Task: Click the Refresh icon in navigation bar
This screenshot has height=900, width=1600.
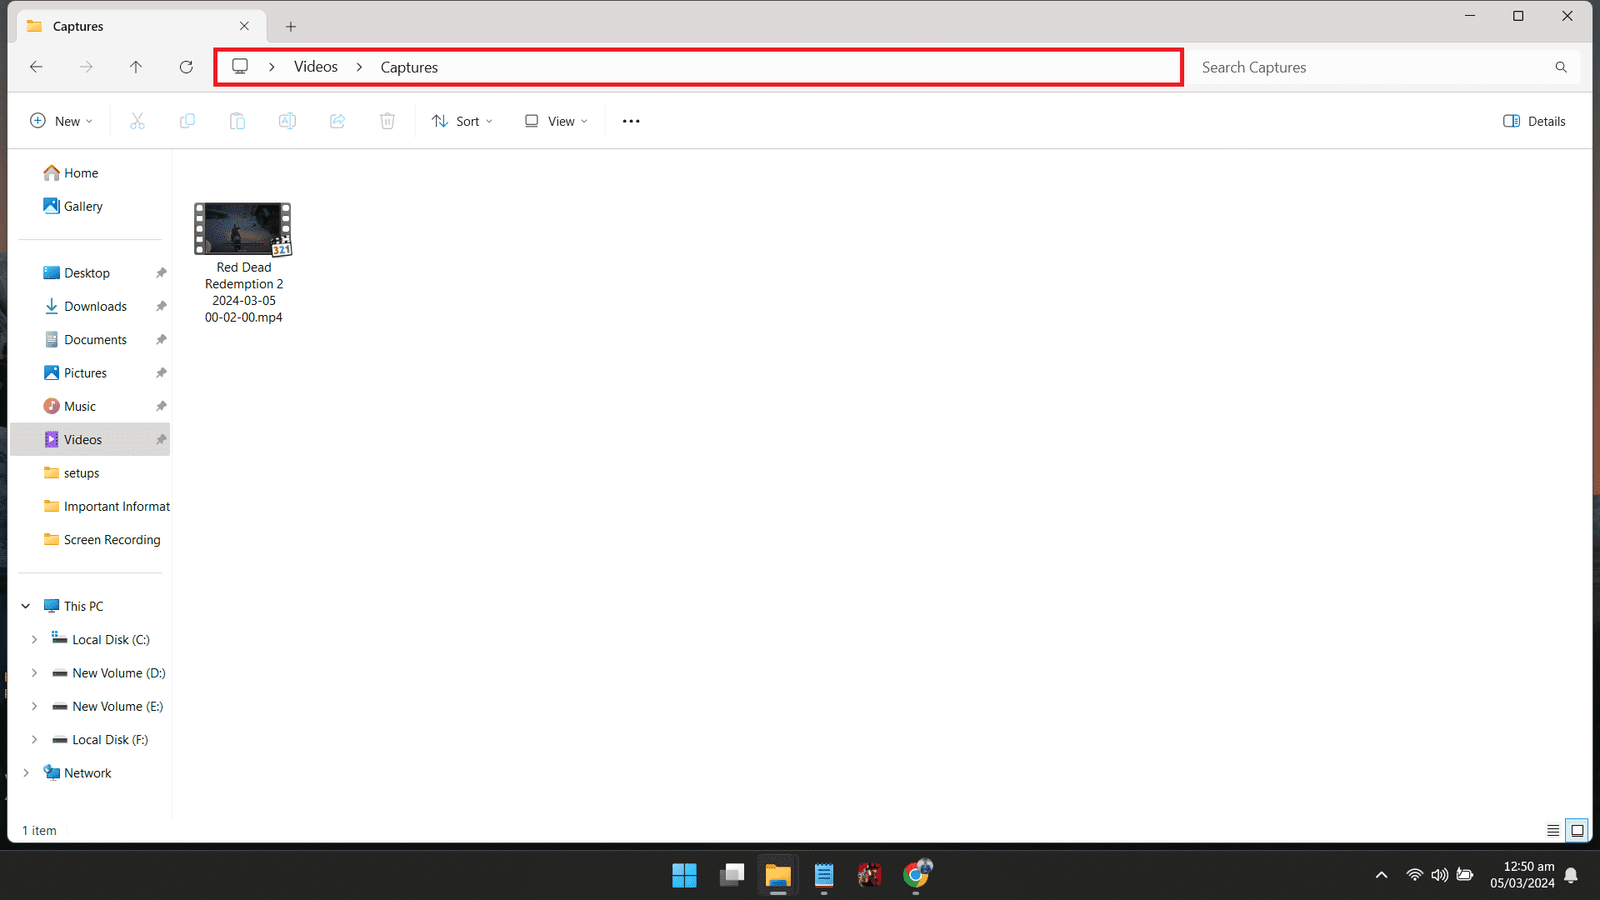Action: click(x=186, y=67)
